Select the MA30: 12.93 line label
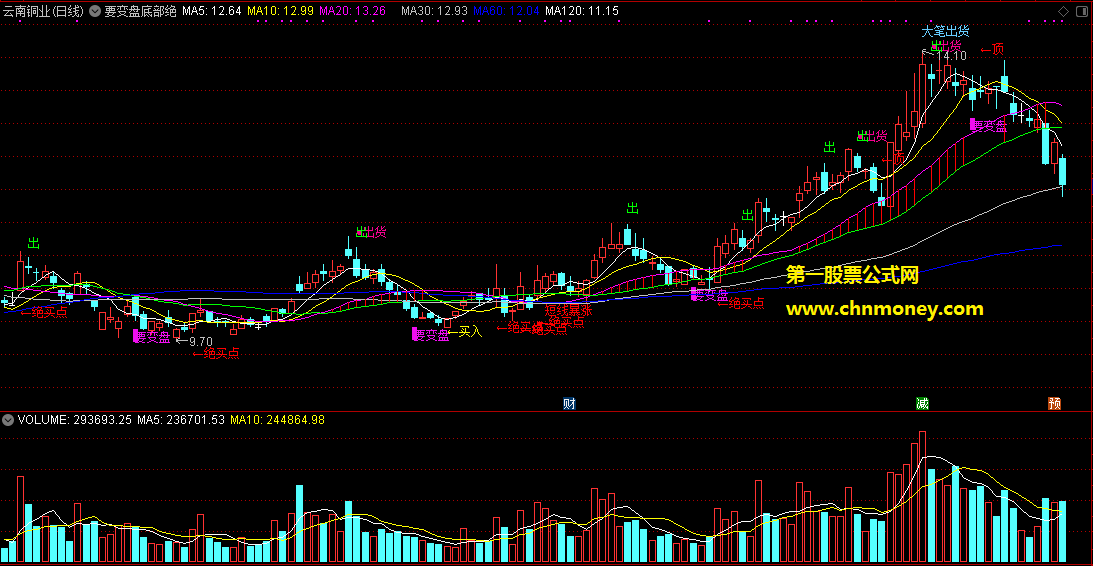The width and height of the screenshot is (1093, 566). coord(434,11)
